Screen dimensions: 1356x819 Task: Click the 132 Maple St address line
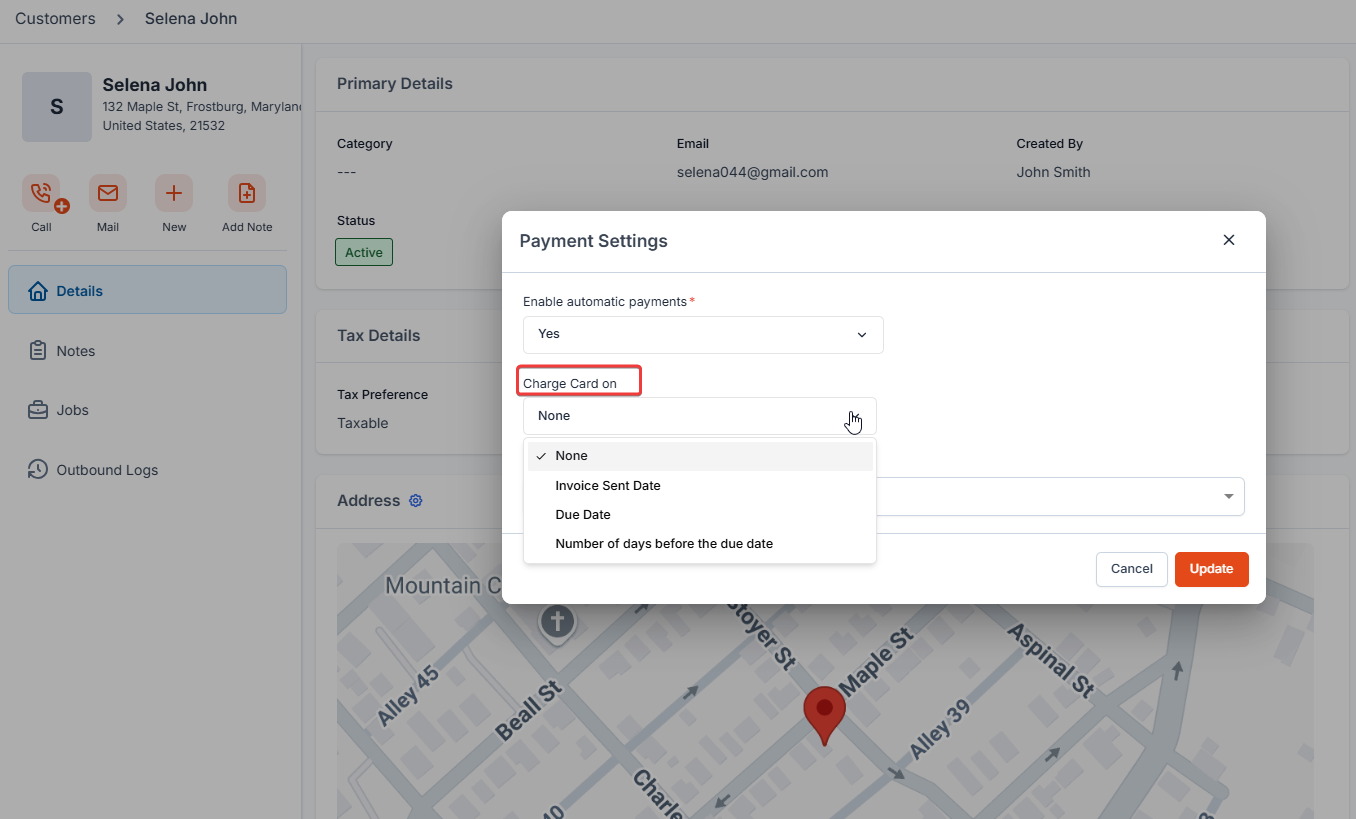[202, 106]
